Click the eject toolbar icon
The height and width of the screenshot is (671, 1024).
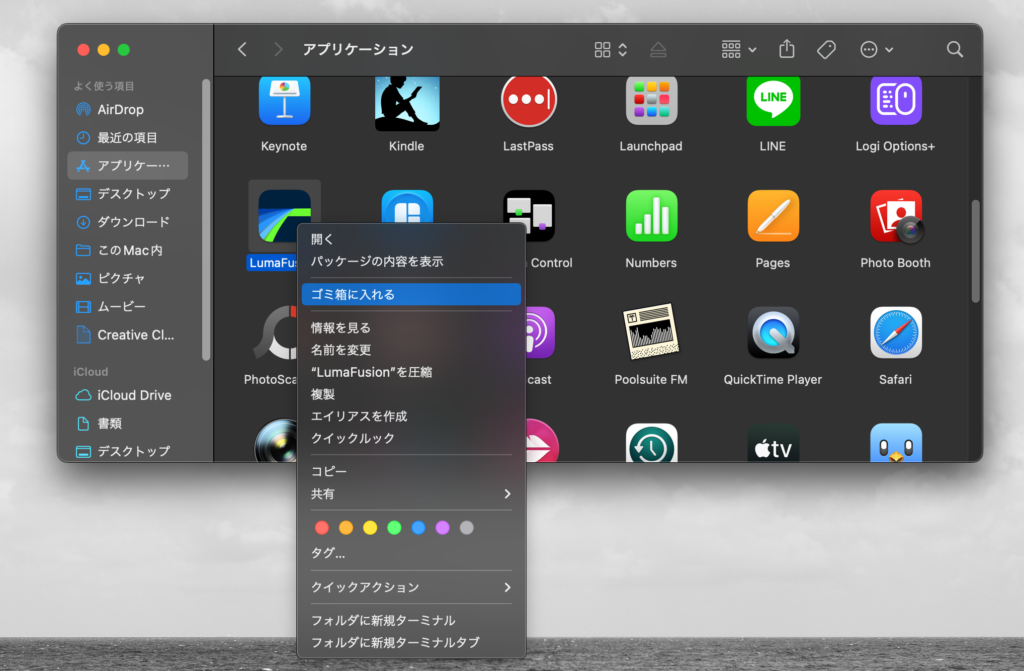click(x=658, y=50)
